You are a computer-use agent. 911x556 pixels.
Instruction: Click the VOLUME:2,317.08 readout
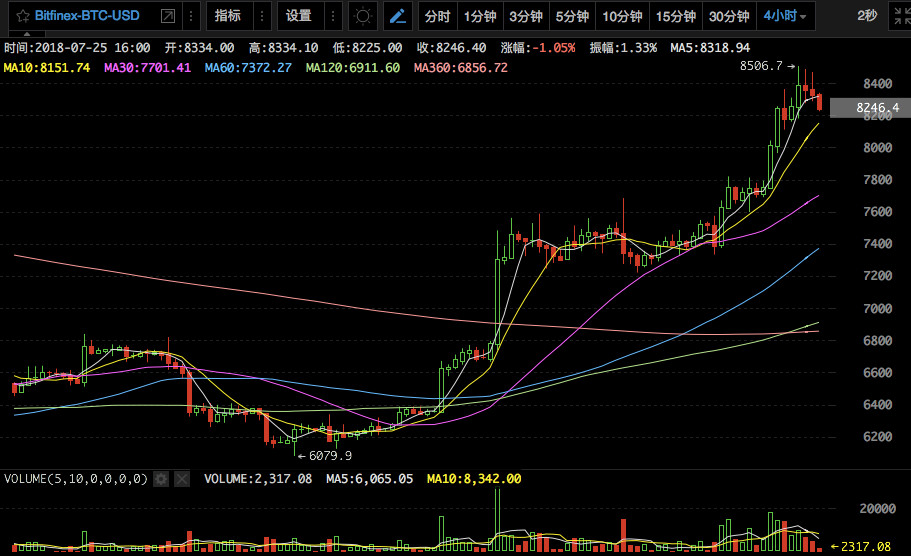[258, 479]
